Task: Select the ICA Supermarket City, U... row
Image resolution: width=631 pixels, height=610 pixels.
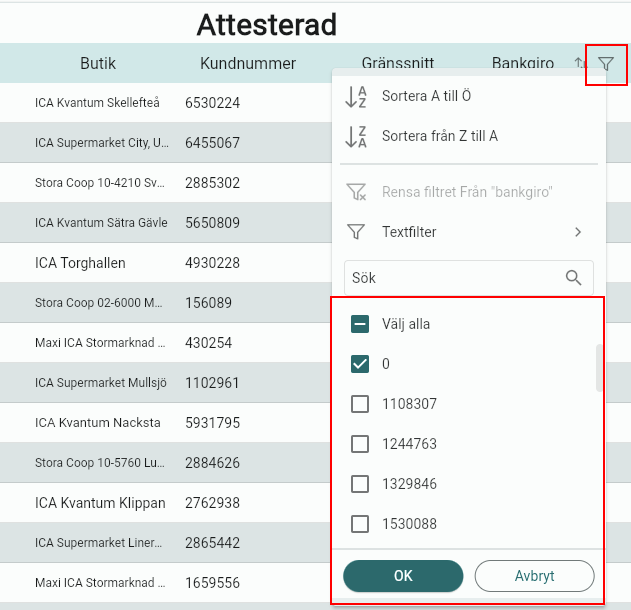Action: [166, 142]
